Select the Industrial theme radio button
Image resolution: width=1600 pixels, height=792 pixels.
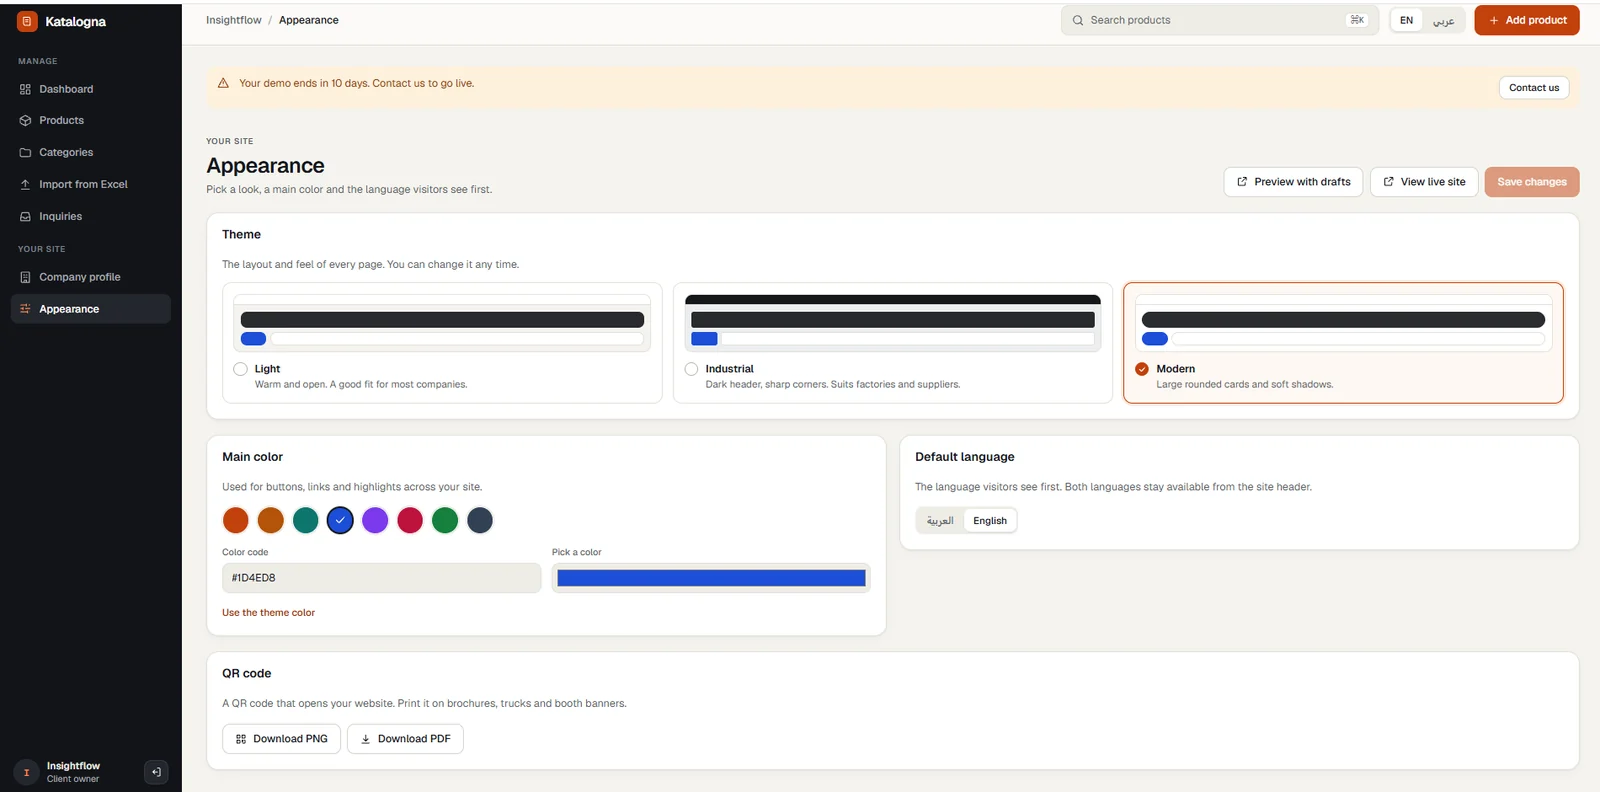[x=691, y=369]
